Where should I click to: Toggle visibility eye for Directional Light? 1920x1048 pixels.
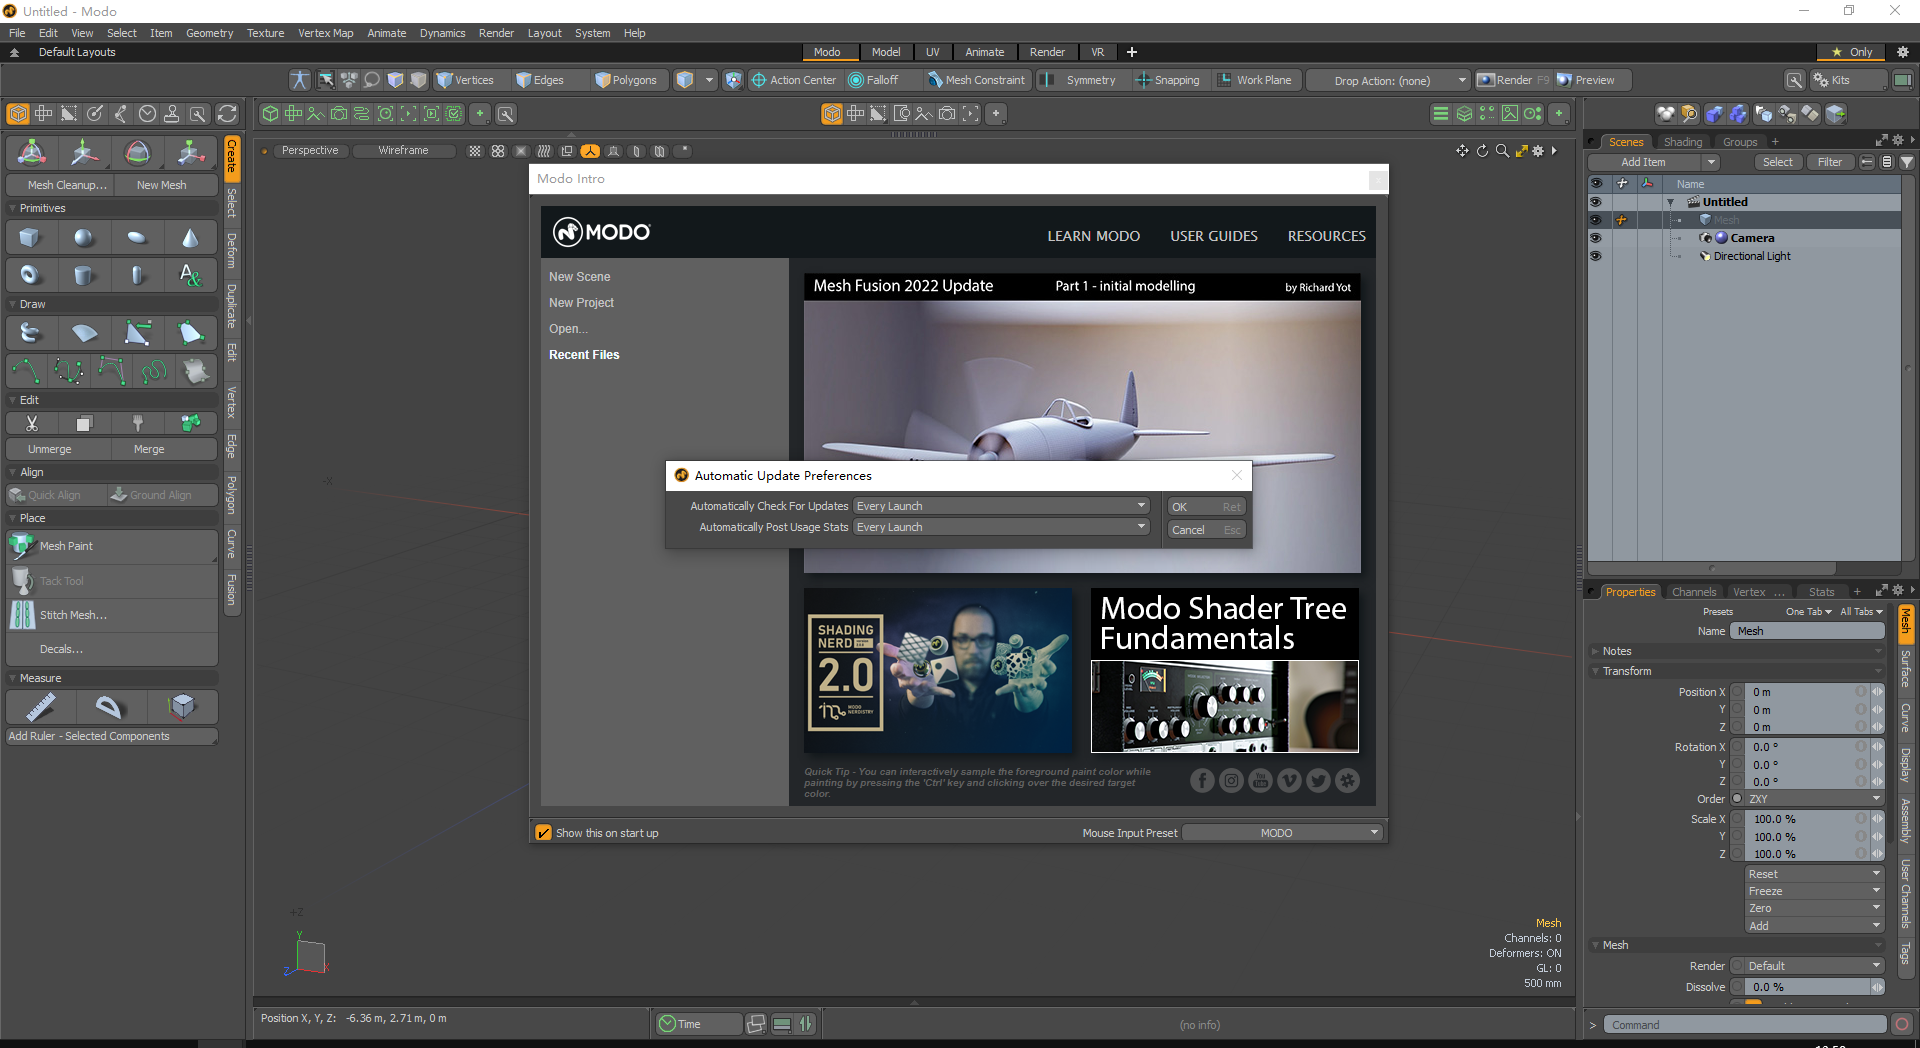tap(1596, 256)
